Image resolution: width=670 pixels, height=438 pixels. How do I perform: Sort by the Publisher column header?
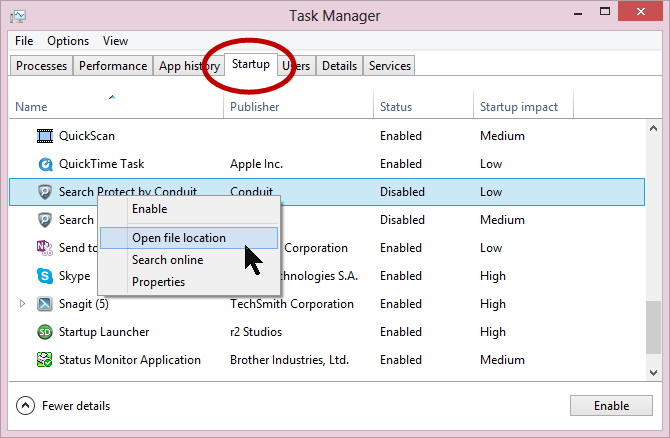coord(298,105)
